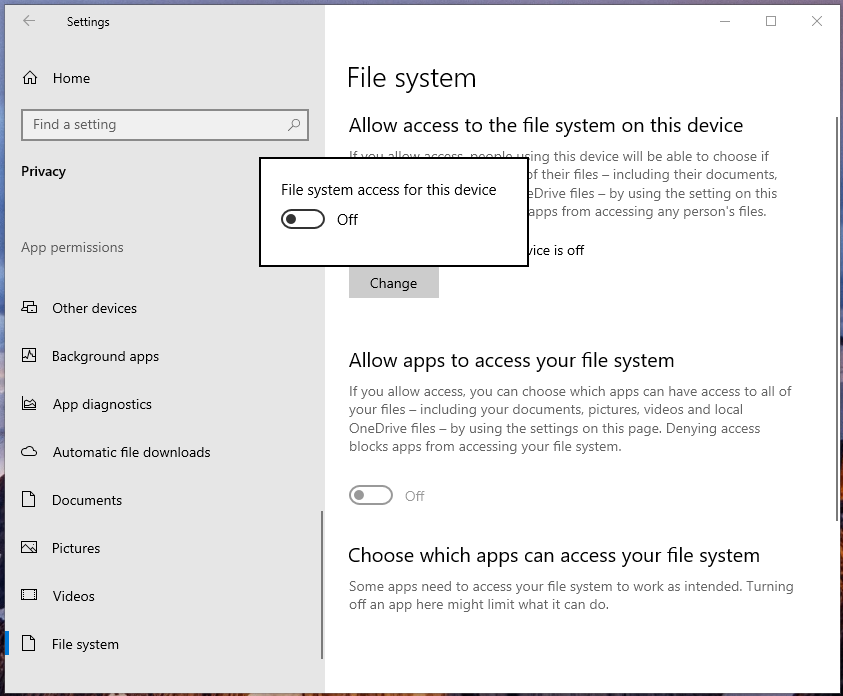
Task: Click the App diagnostics icon
Action: point(30,404)
